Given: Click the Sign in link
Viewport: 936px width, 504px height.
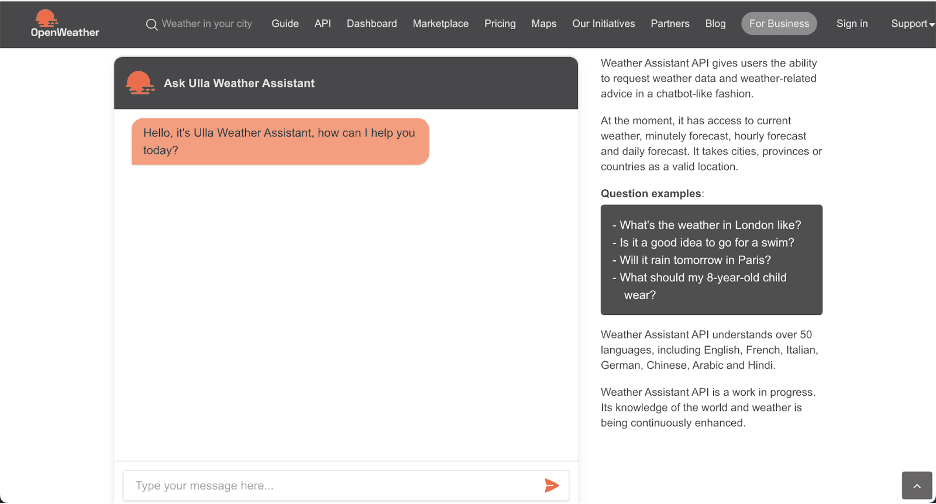Looking at the screenshot, I should point(852,24).
